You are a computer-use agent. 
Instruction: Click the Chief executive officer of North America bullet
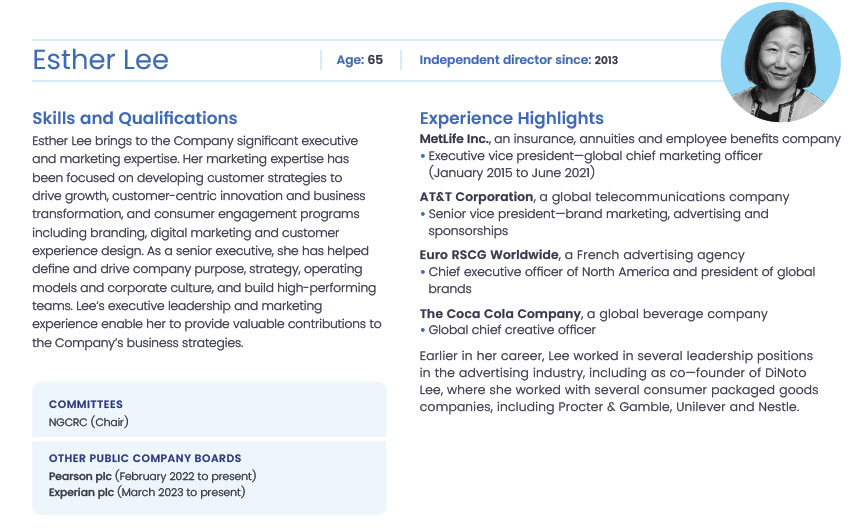[621, 272]
